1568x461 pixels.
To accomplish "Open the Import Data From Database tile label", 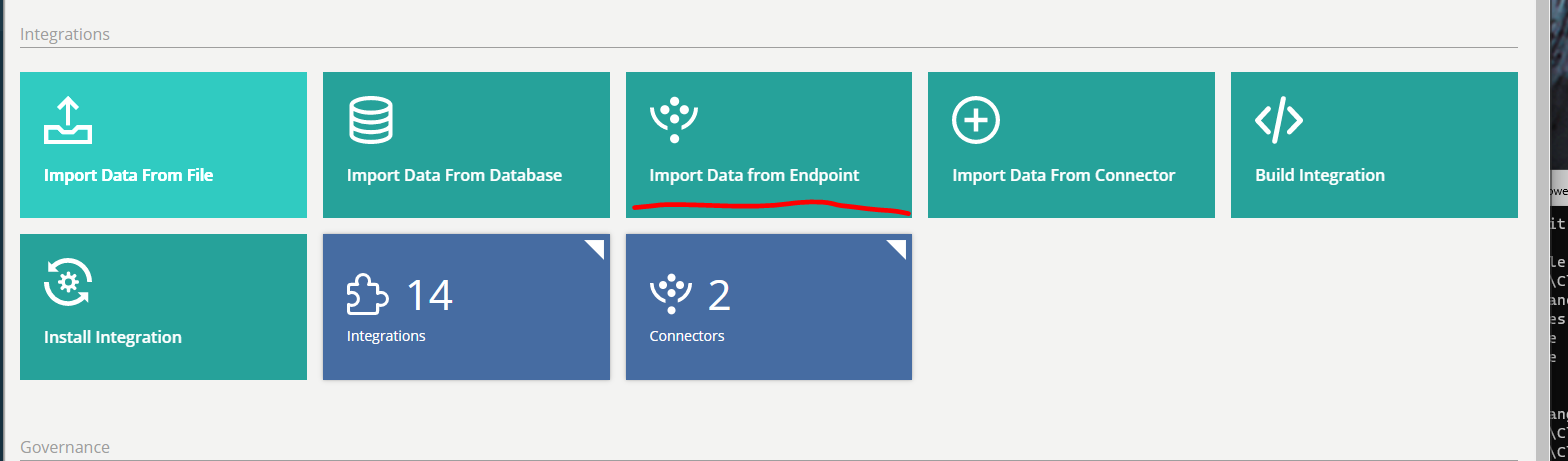I will pyautogui.click(x=454, y=175).
